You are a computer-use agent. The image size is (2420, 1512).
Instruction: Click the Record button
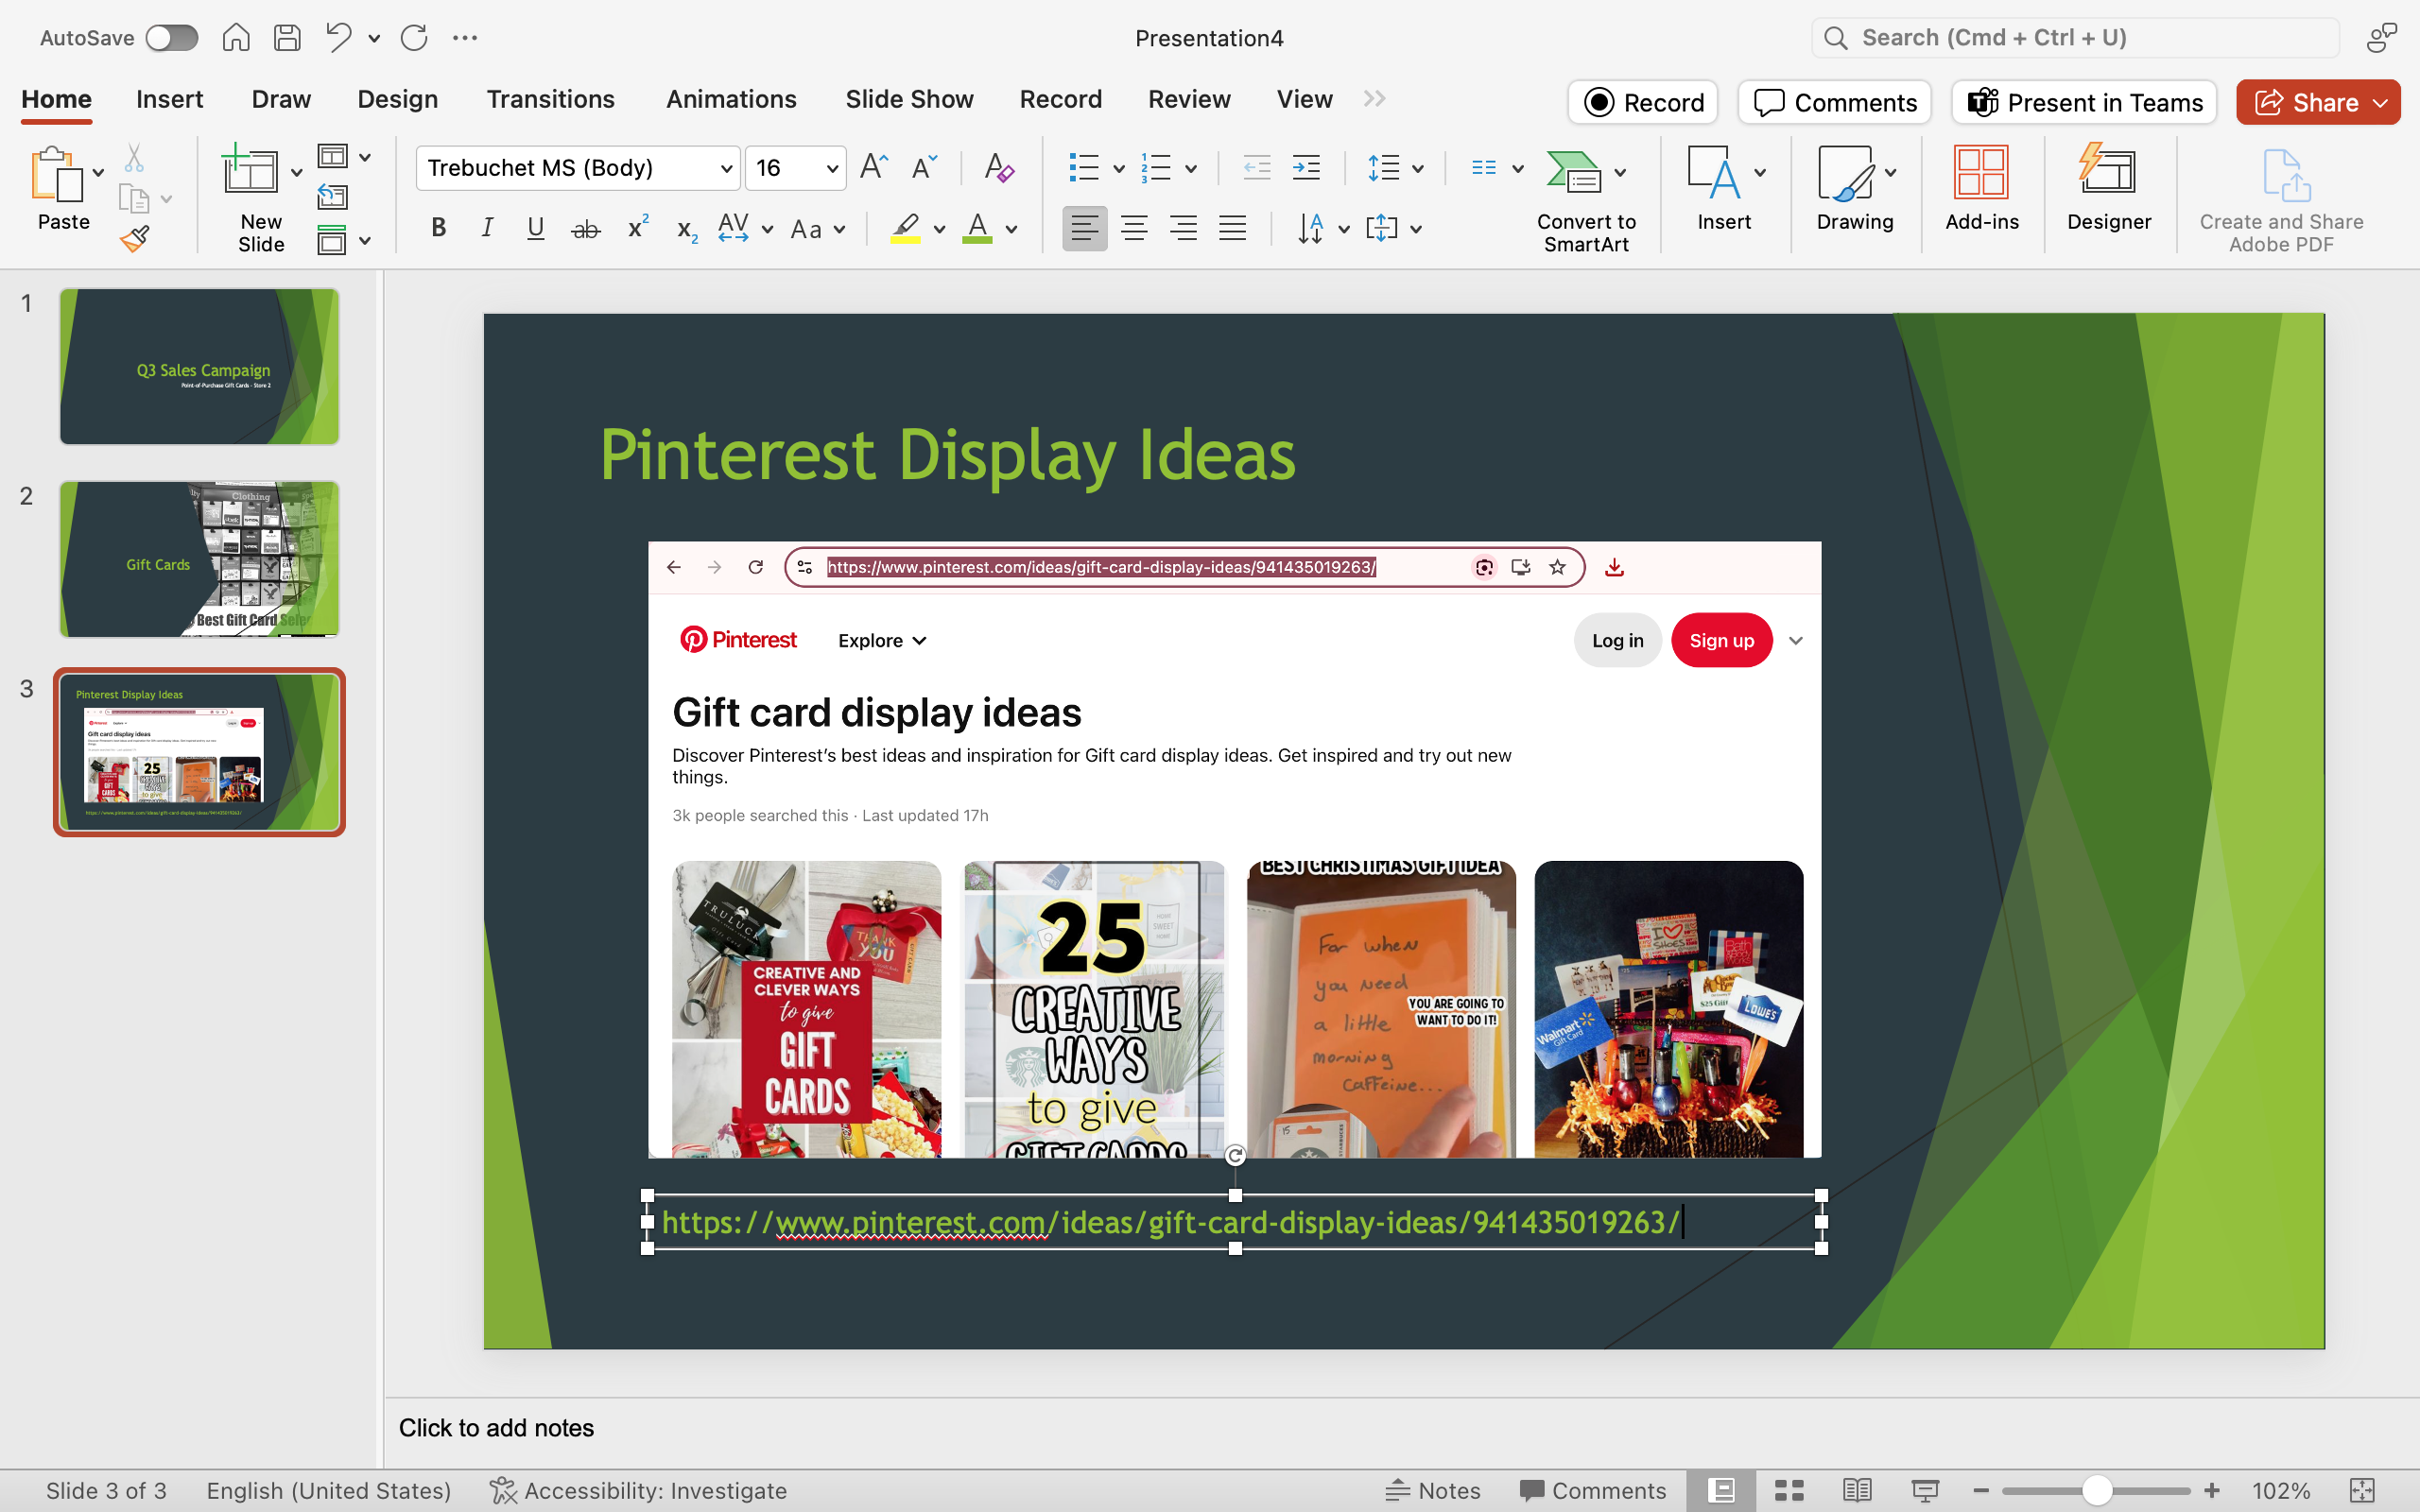tap(1643, 102)
